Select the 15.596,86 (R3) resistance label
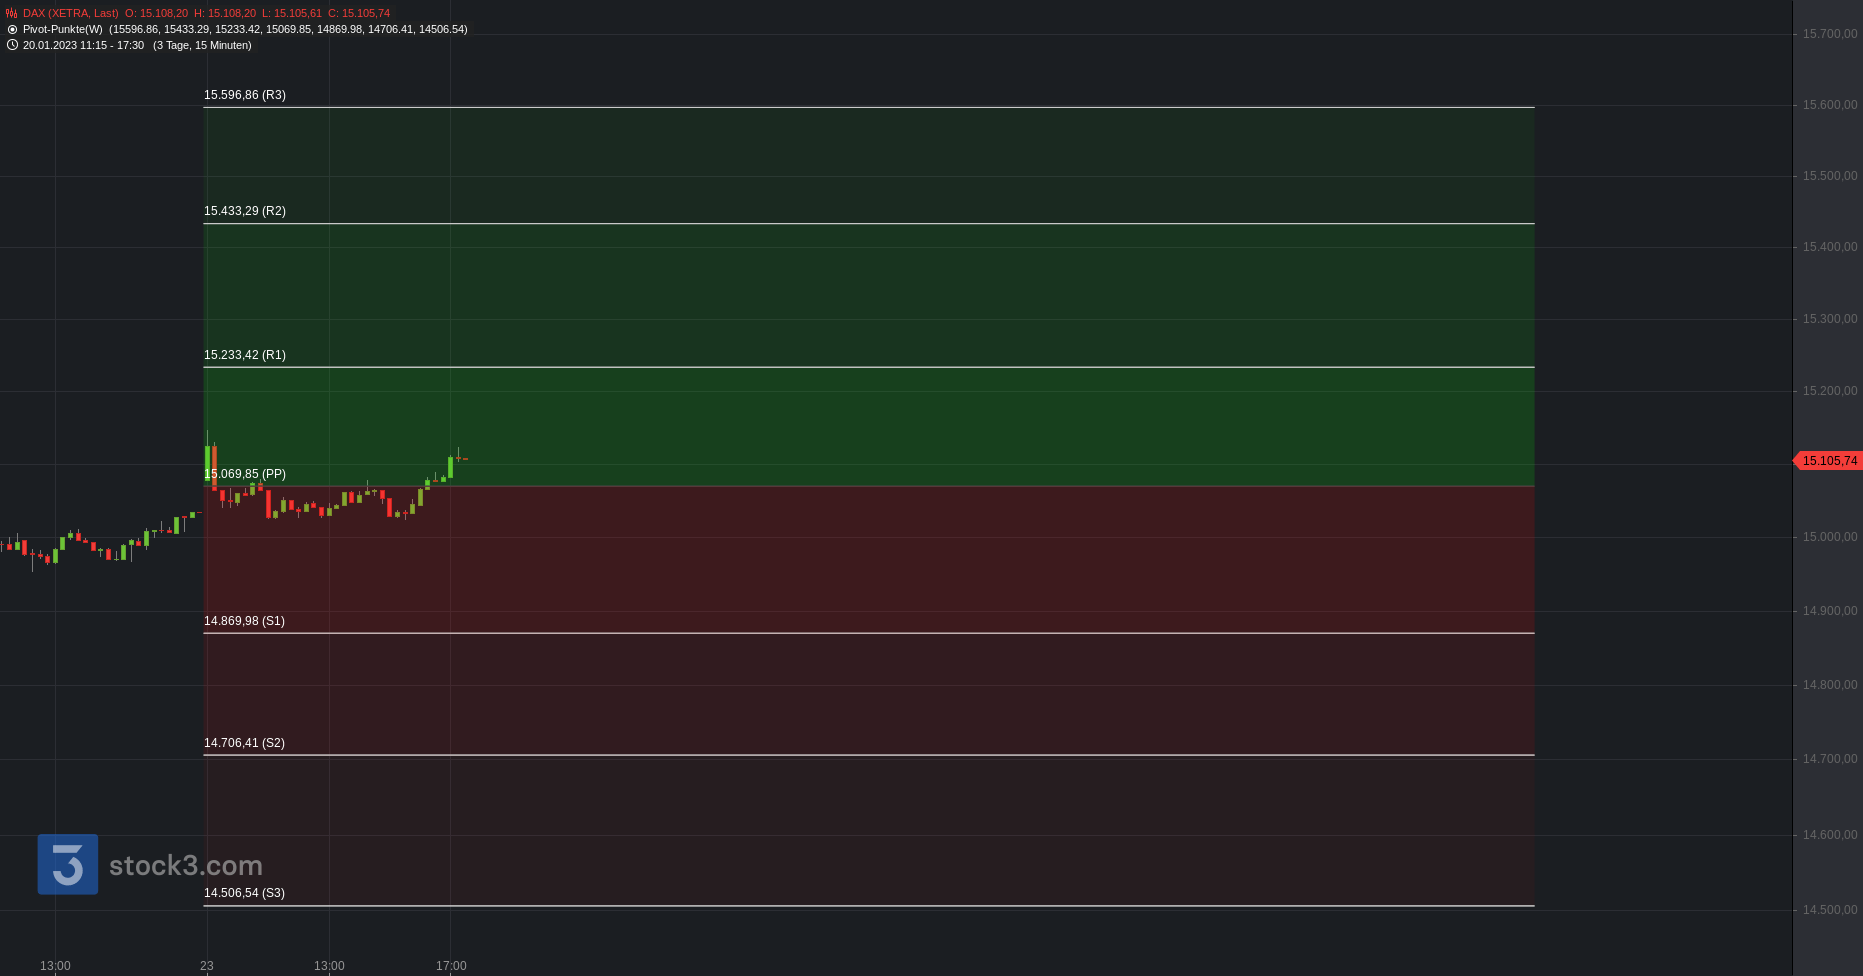 tap(244, 95)
